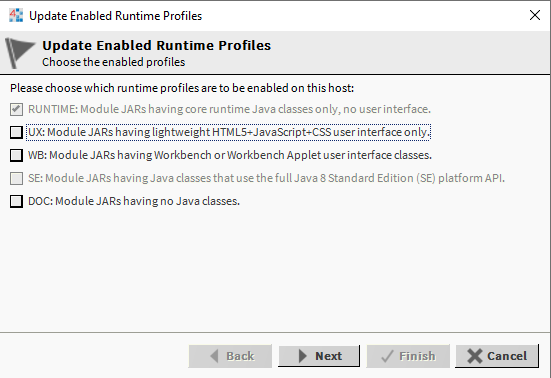Click the arrow icon on Next button
This screenshot has width=551, height=378.
tap(303, 356)
